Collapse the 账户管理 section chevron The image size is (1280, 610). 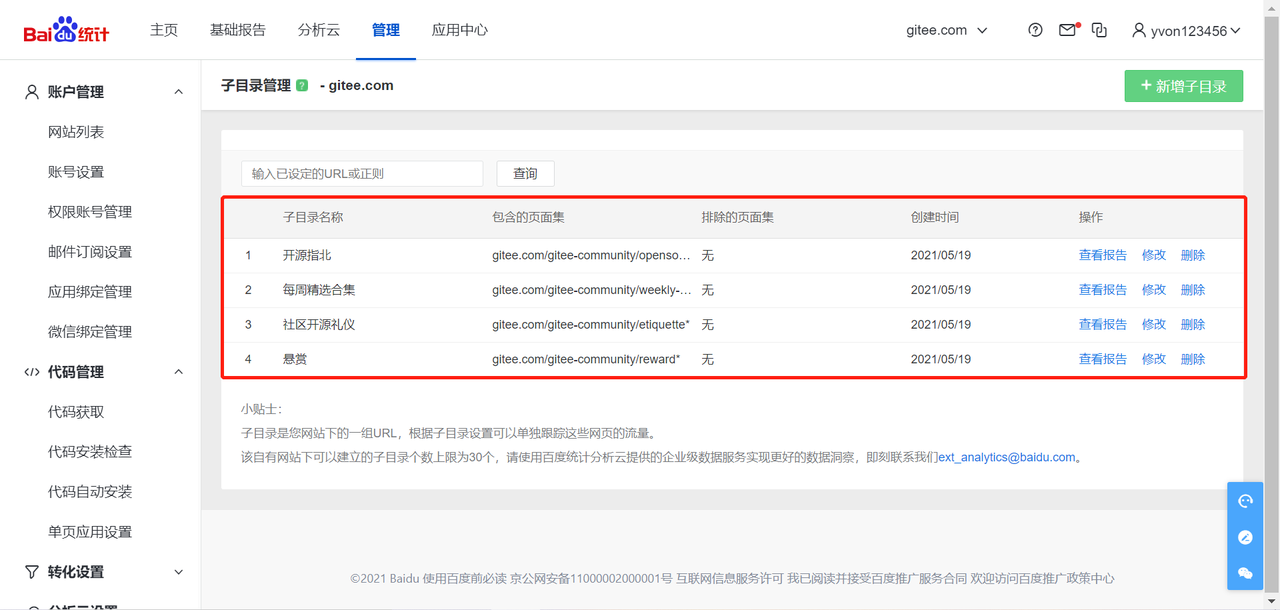[x=179, y=92]
